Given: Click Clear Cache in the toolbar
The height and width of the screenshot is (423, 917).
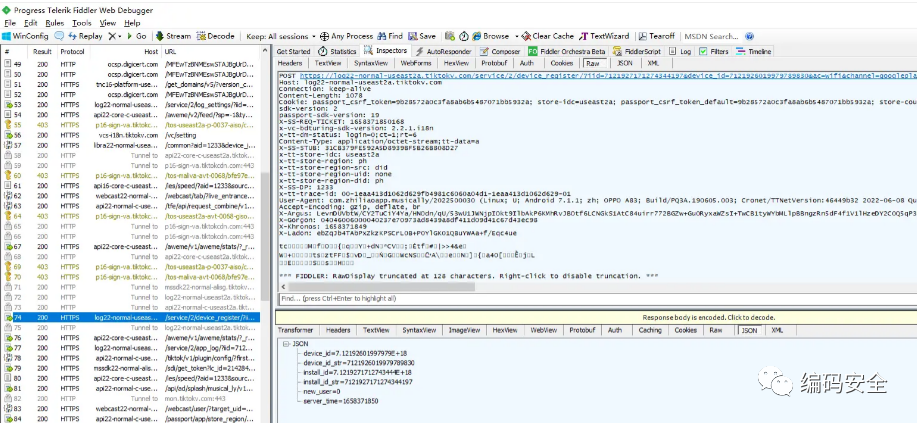Looking at the screenshot, I should click(x=548, y=36).
